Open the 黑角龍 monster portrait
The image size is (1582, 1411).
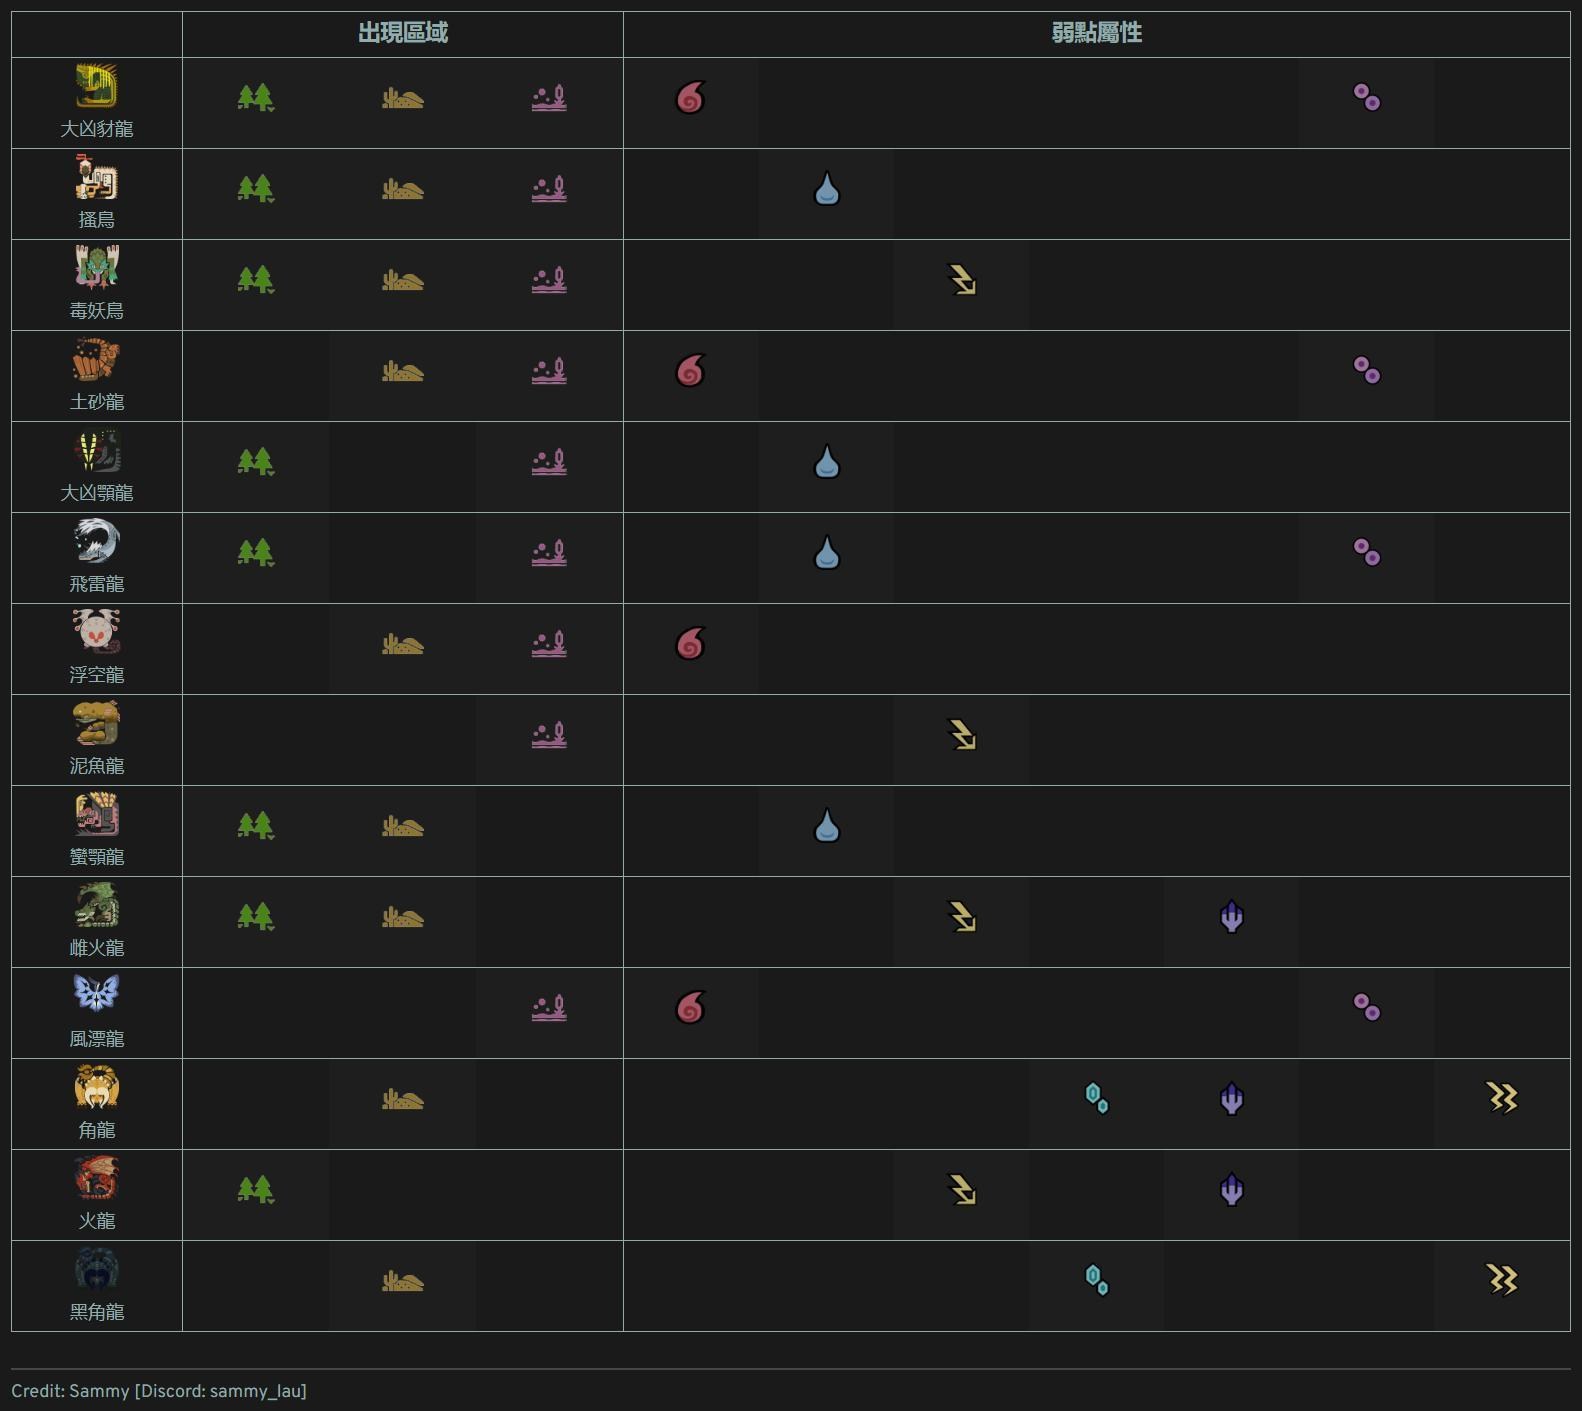pos(96,1270)
